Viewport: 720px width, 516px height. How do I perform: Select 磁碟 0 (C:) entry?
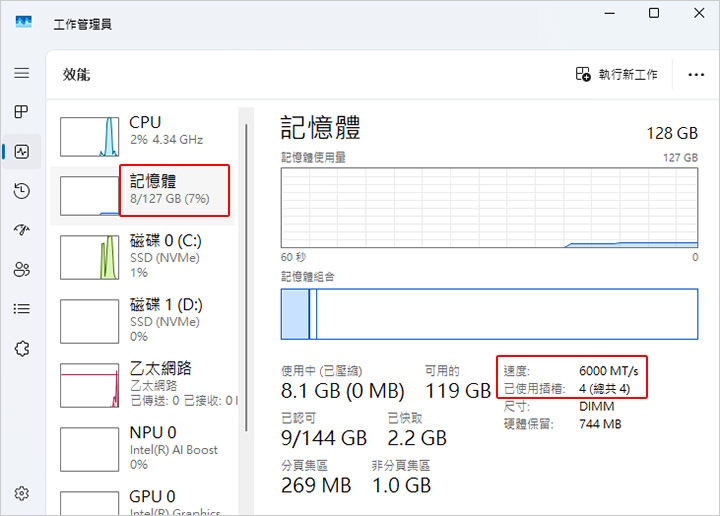(x=142, y=257)
